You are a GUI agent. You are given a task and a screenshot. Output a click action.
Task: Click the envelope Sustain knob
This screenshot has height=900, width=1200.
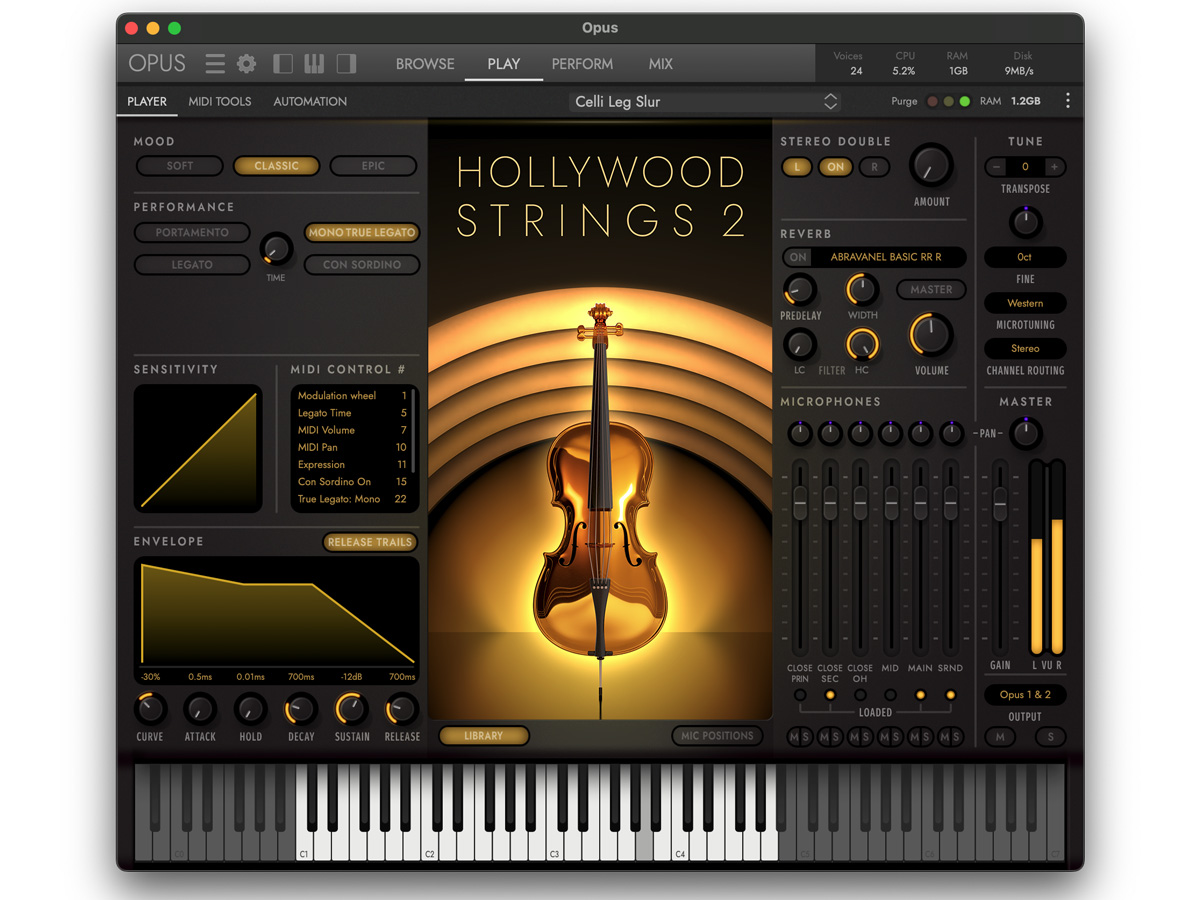click(351, 710)
